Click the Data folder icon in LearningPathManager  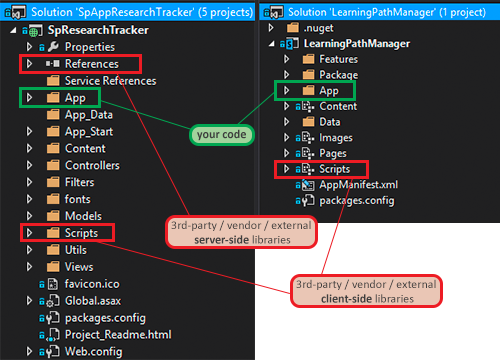coord(308,122)
